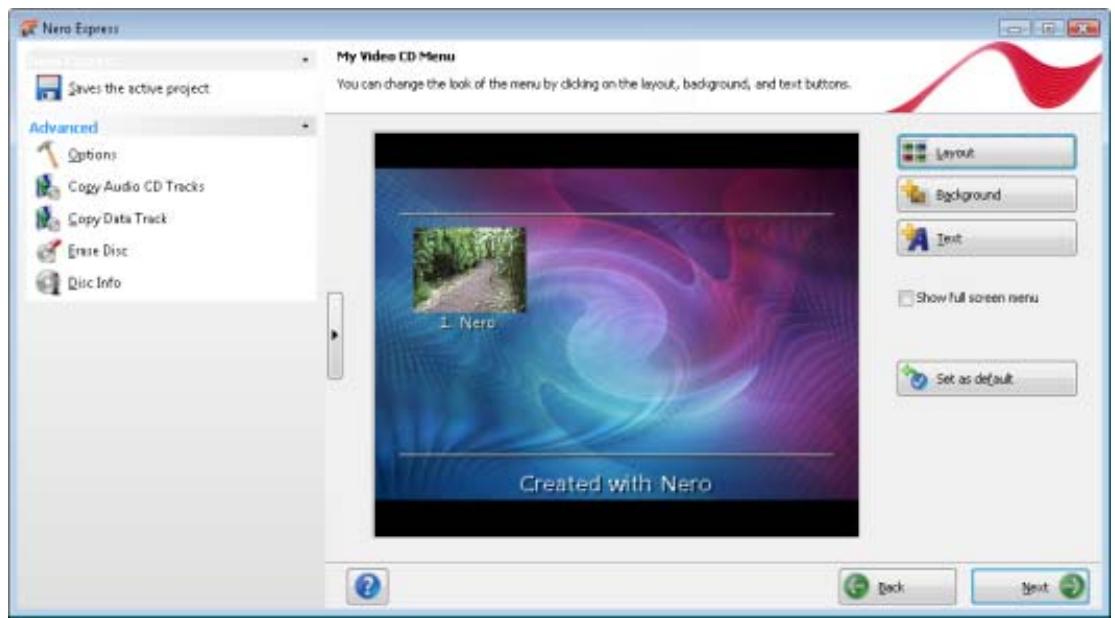Viewport: 1115px width, 618px height.
Task: Select Erase Disc entry
Action: 97,250
